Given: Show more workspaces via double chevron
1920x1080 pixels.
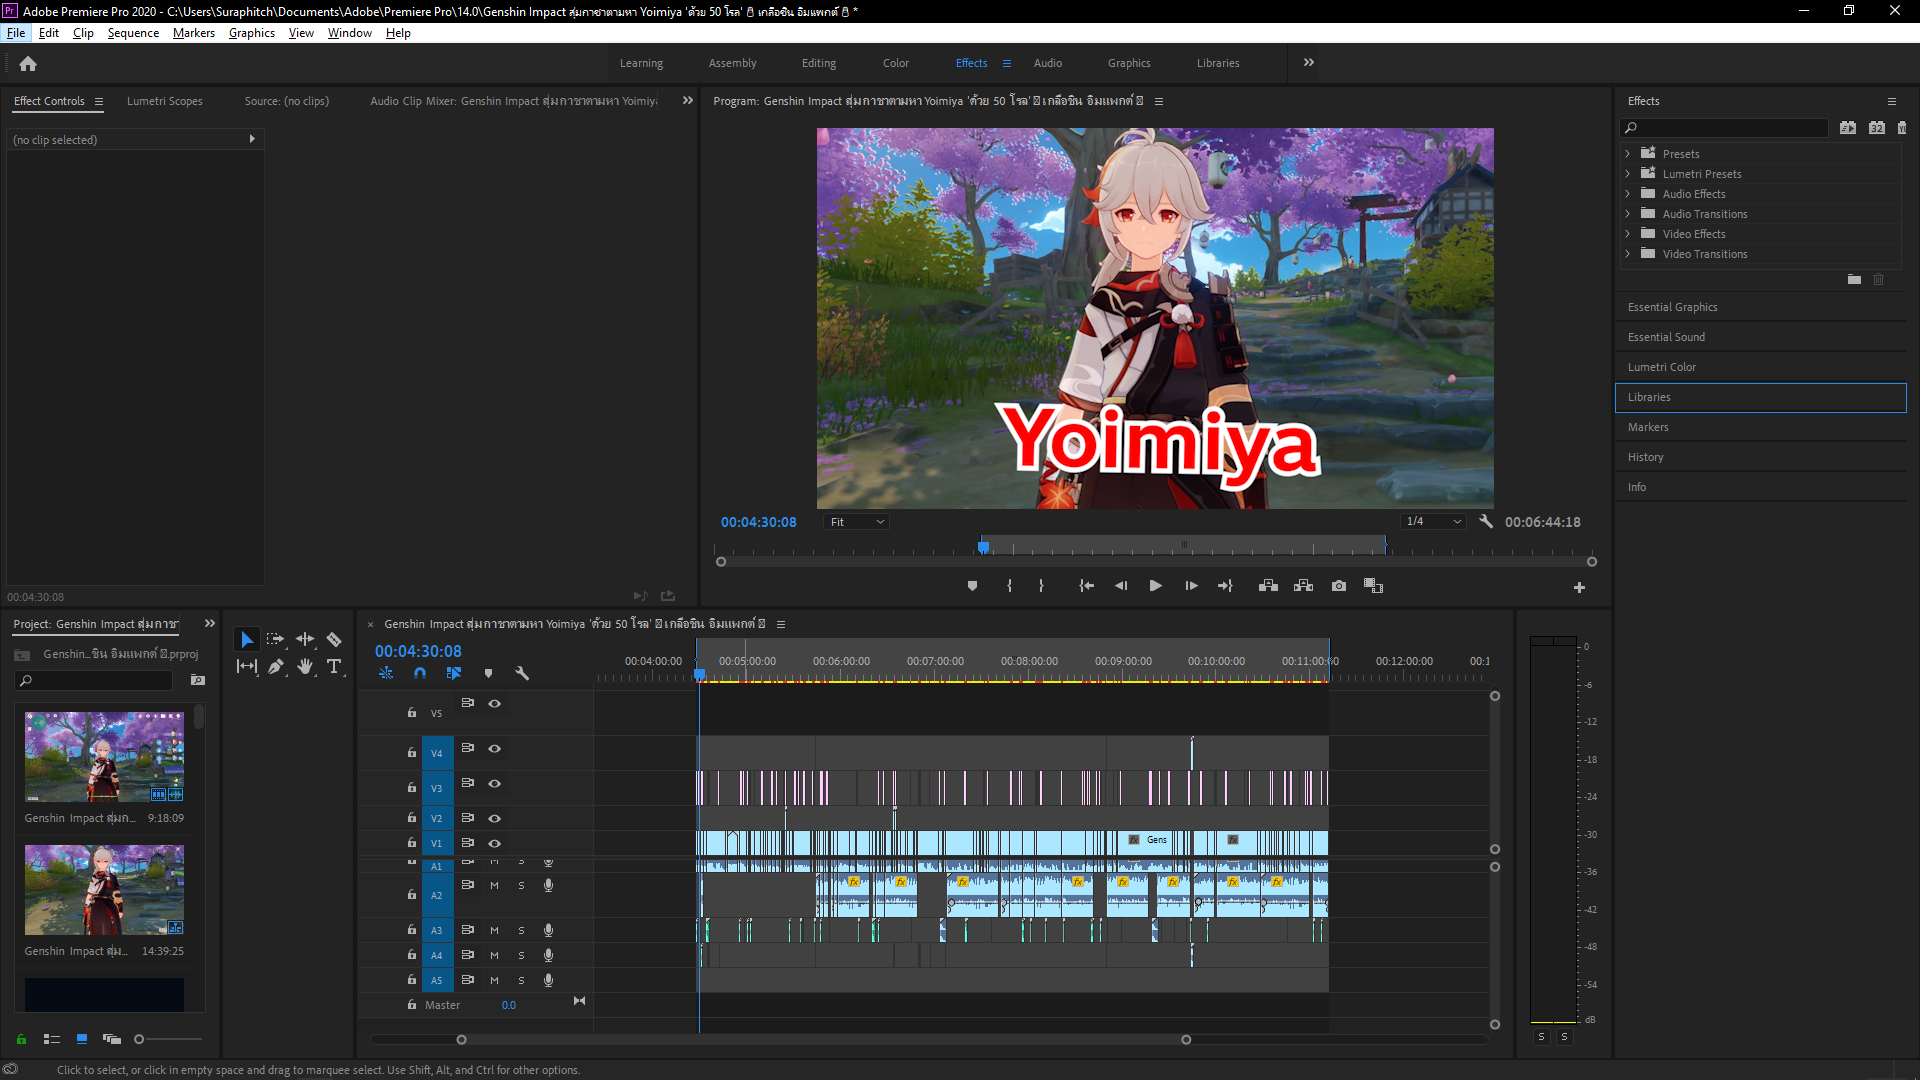Looking at the screenshot, I should tap(1309, 63).
